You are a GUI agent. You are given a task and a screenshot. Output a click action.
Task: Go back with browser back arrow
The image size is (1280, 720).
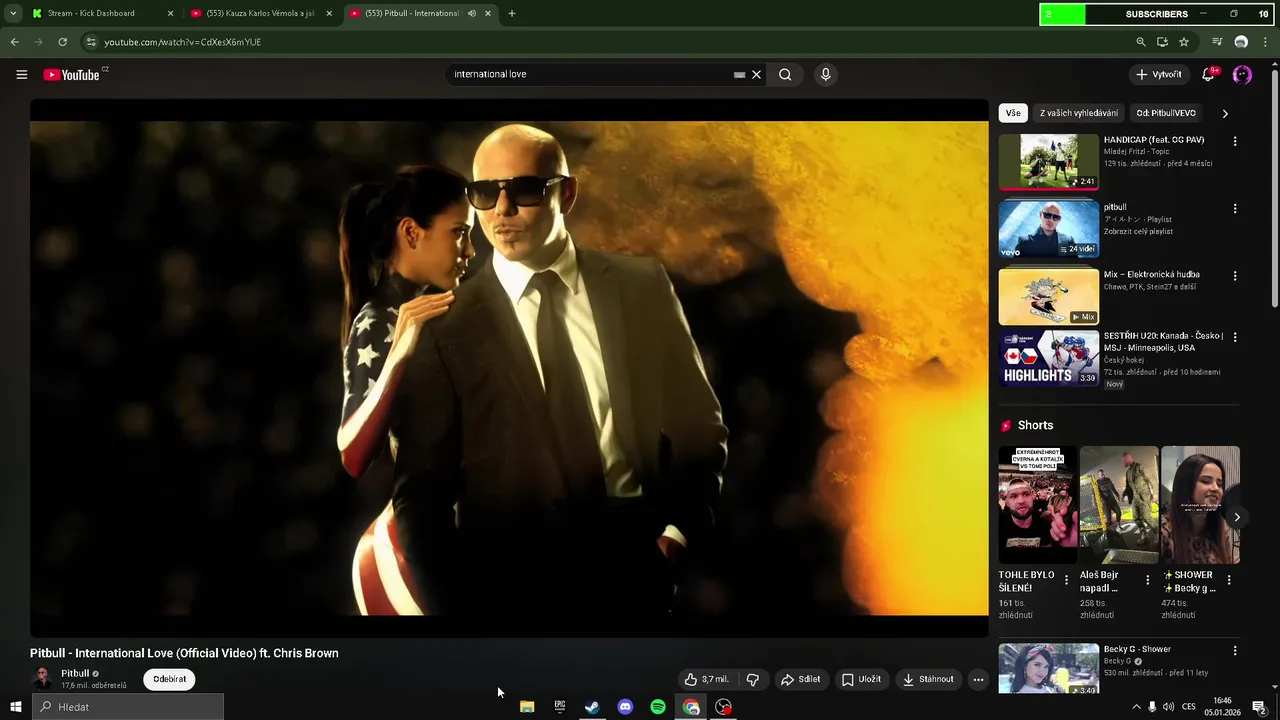coord(14,42)
